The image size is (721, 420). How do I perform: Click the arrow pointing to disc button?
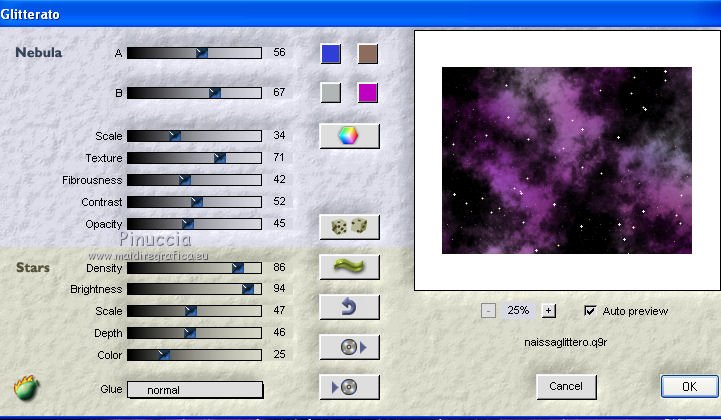(349, 387)
